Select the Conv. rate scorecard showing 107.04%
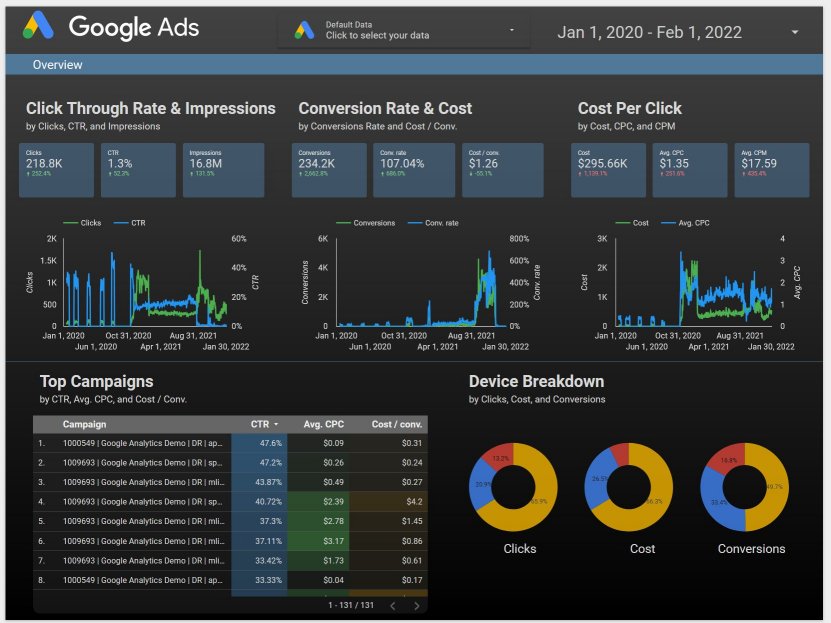831x623 pixels. click(414, 170)
